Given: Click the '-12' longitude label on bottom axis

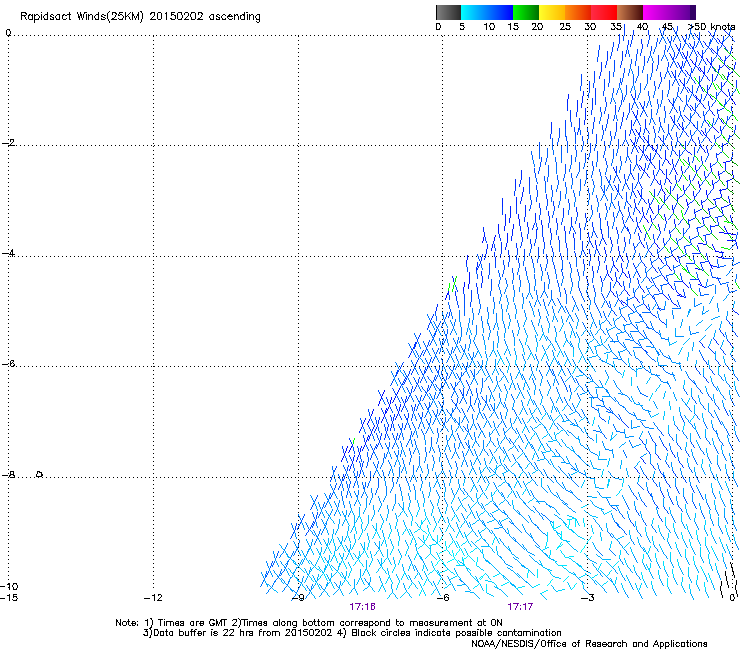Looking at the screenshot, I should [x=153, y=598].
